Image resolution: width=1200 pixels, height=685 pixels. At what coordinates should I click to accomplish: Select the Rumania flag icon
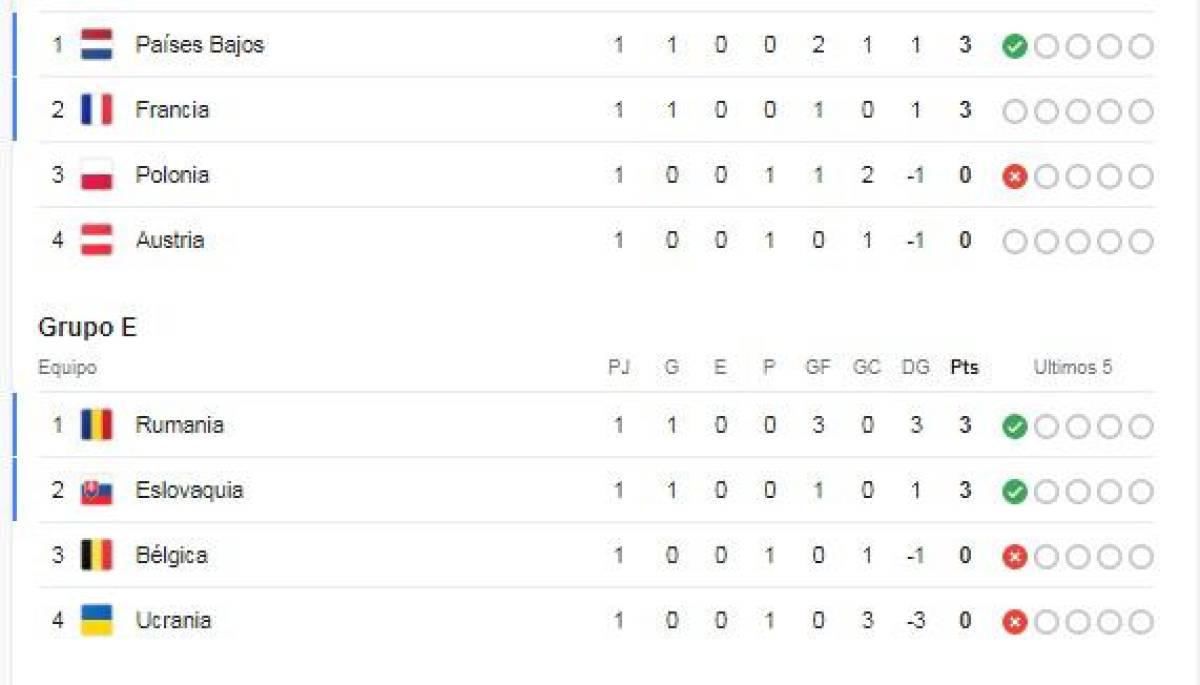tap(95, 425)
